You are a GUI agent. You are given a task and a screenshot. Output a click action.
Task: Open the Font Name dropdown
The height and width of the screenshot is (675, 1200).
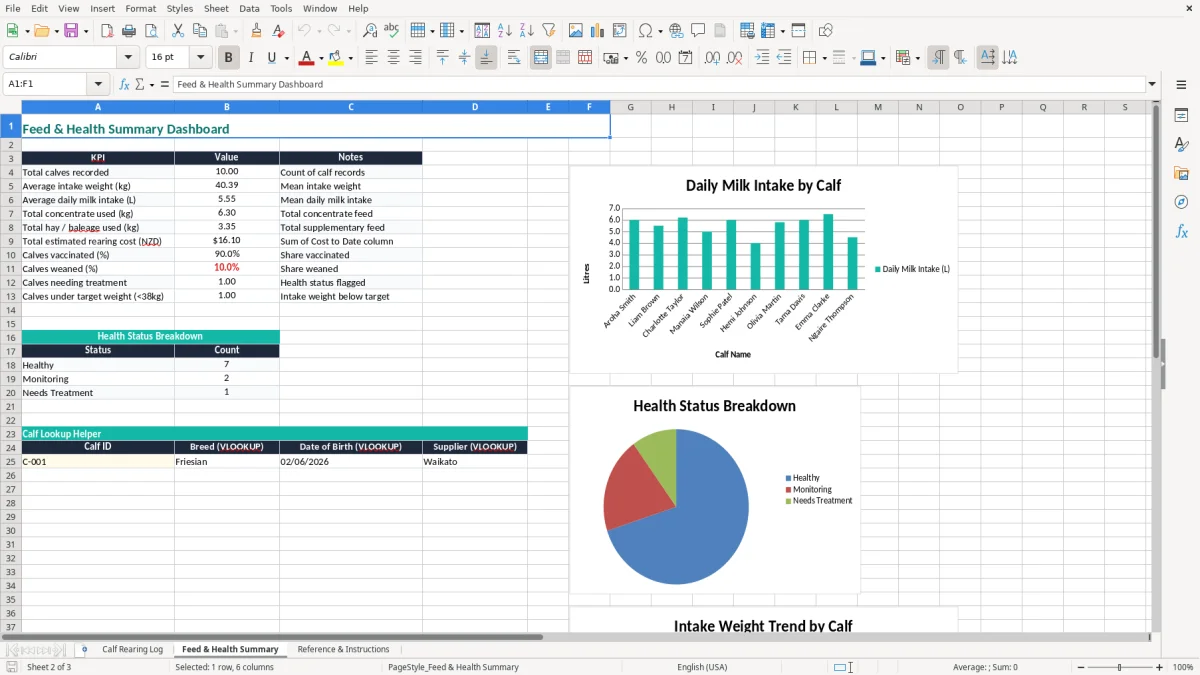click(128, 58)
